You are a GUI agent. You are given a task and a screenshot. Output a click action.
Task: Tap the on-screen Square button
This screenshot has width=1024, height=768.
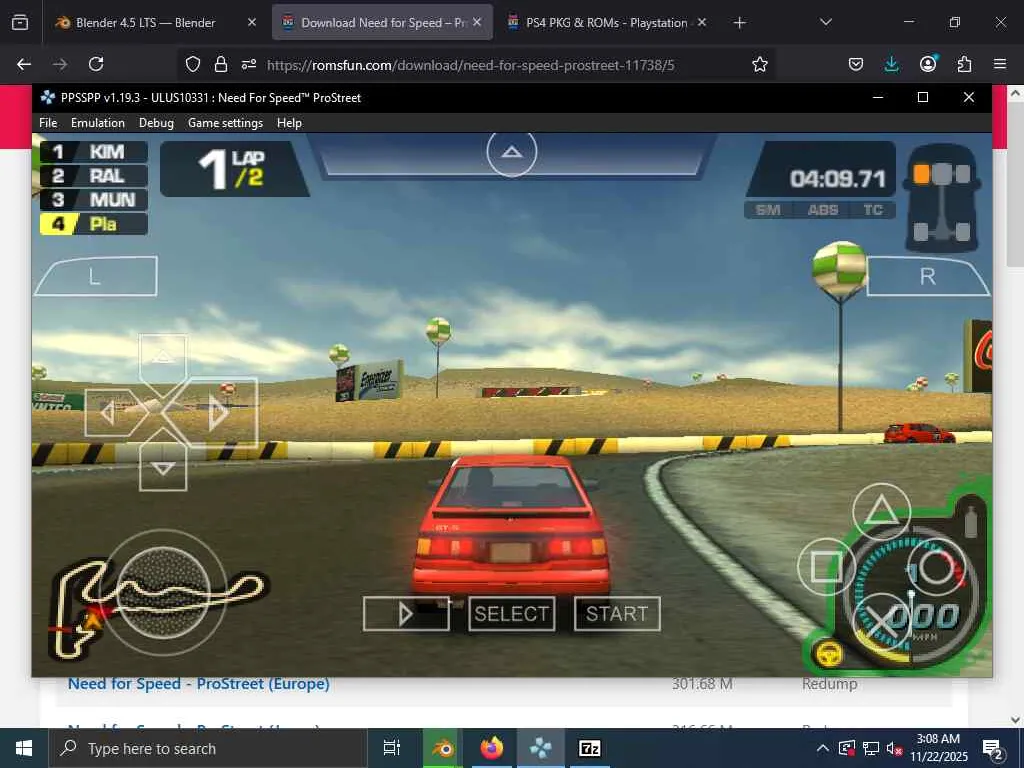[x=826, y=566]
